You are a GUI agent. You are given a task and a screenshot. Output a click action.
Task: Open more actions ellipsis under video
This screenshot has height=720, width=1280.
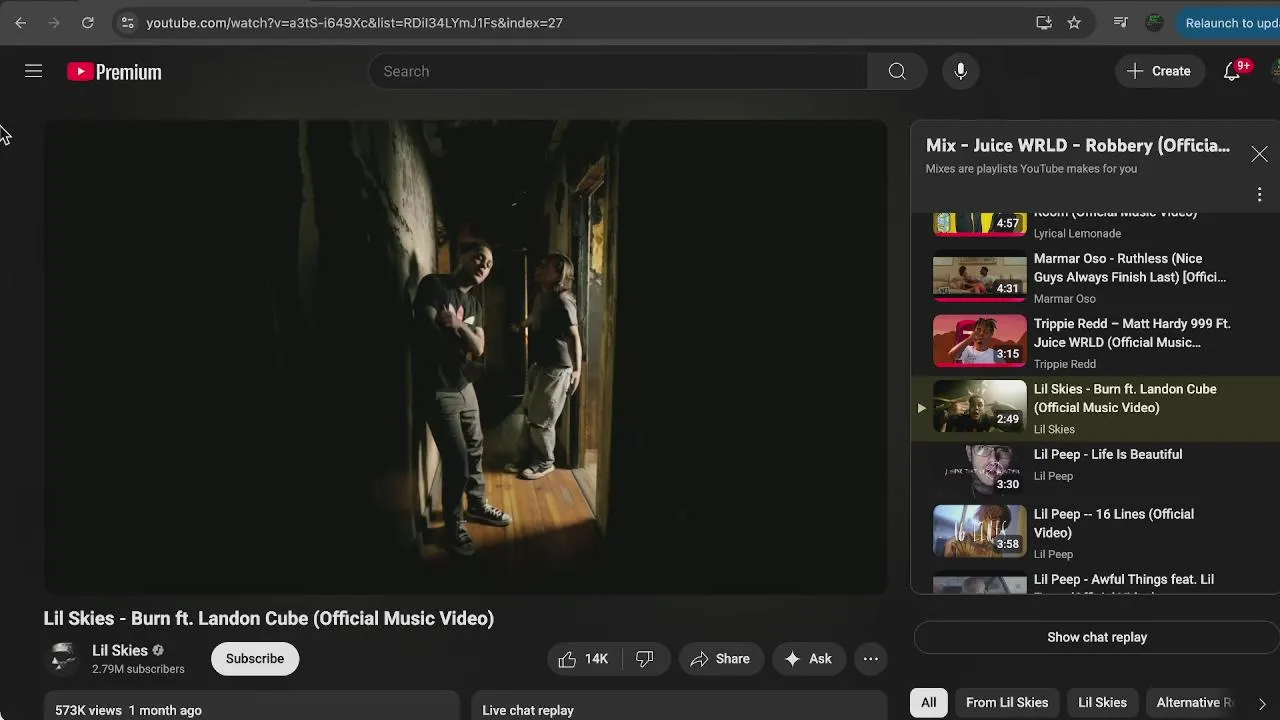[x=871, y=658]
